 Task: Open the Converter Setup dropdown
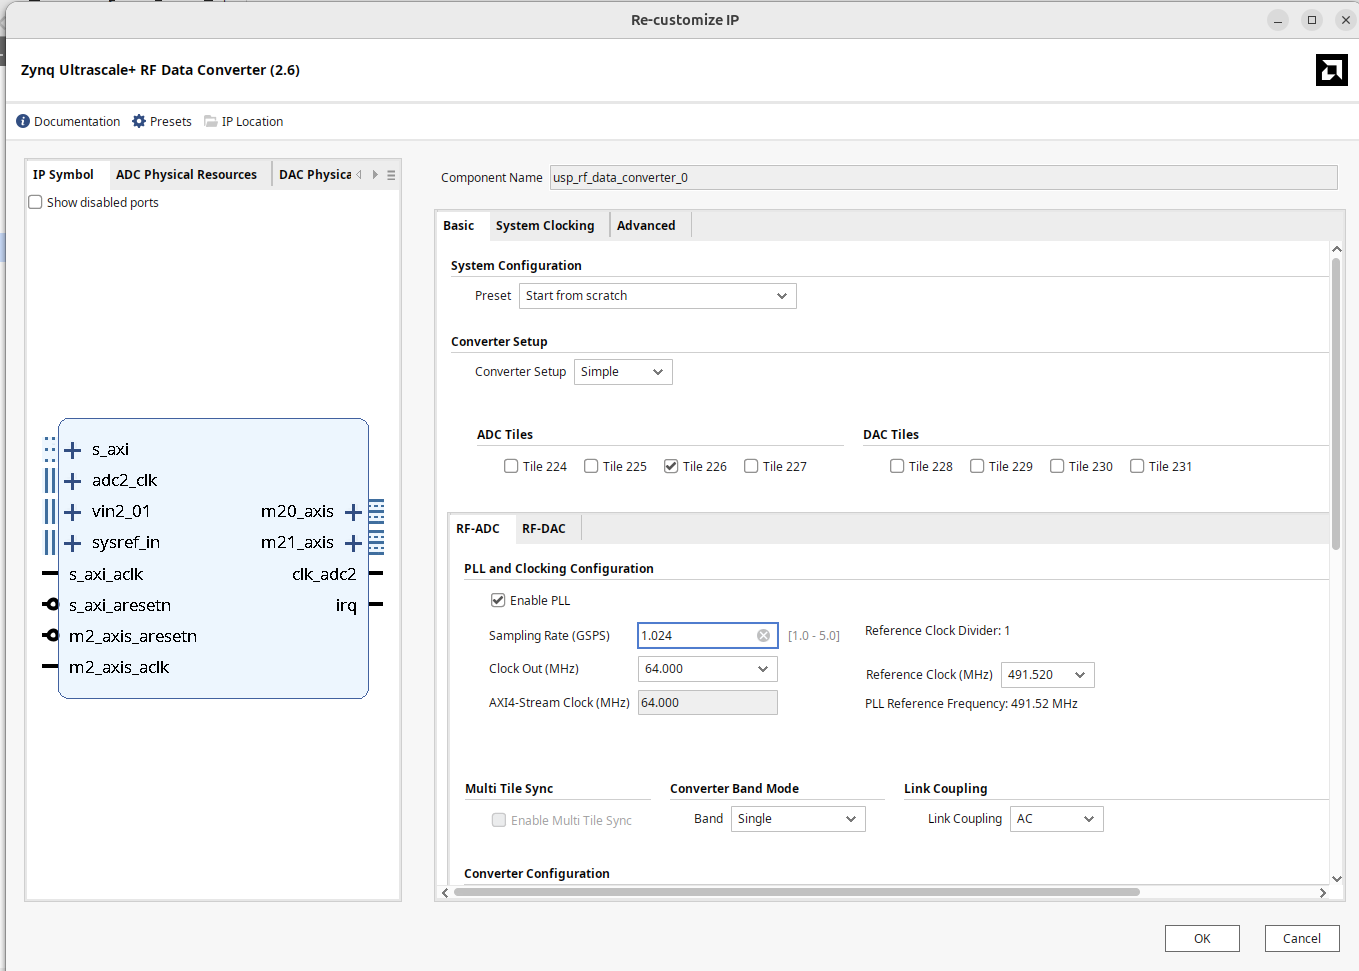(657, 371)
